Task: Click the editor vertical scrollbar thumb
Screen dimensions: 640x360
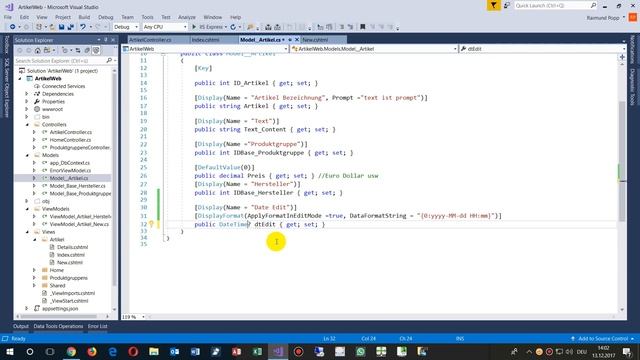Action: [622, 161]
